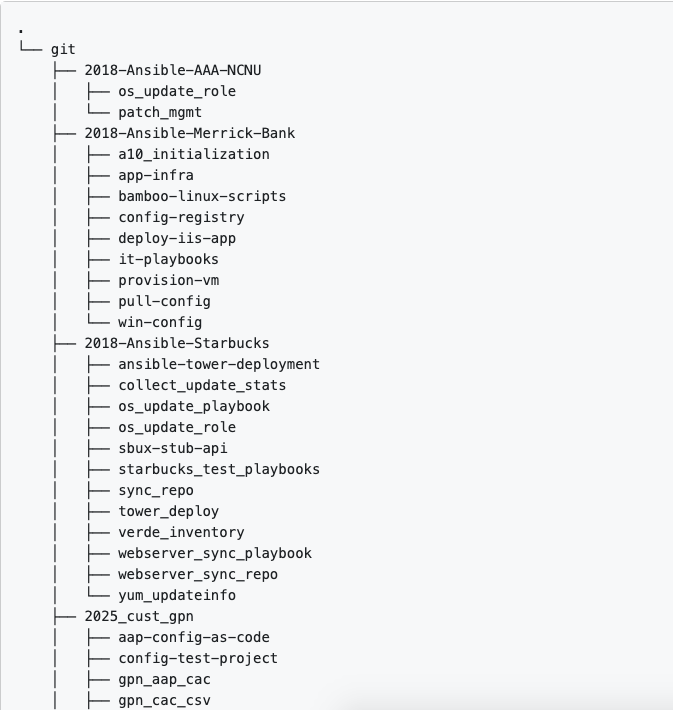Click the git root folder entry
The height and width of the screenshot is (710, 673).
click(x=62, y=49)
